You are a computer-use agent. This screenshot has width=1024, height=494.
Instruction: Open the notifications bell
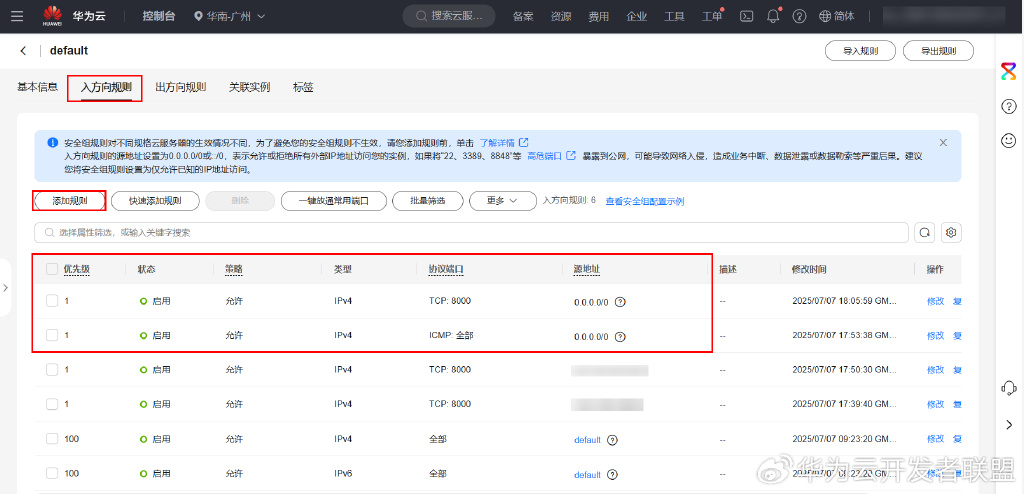(x=774, y=16)
